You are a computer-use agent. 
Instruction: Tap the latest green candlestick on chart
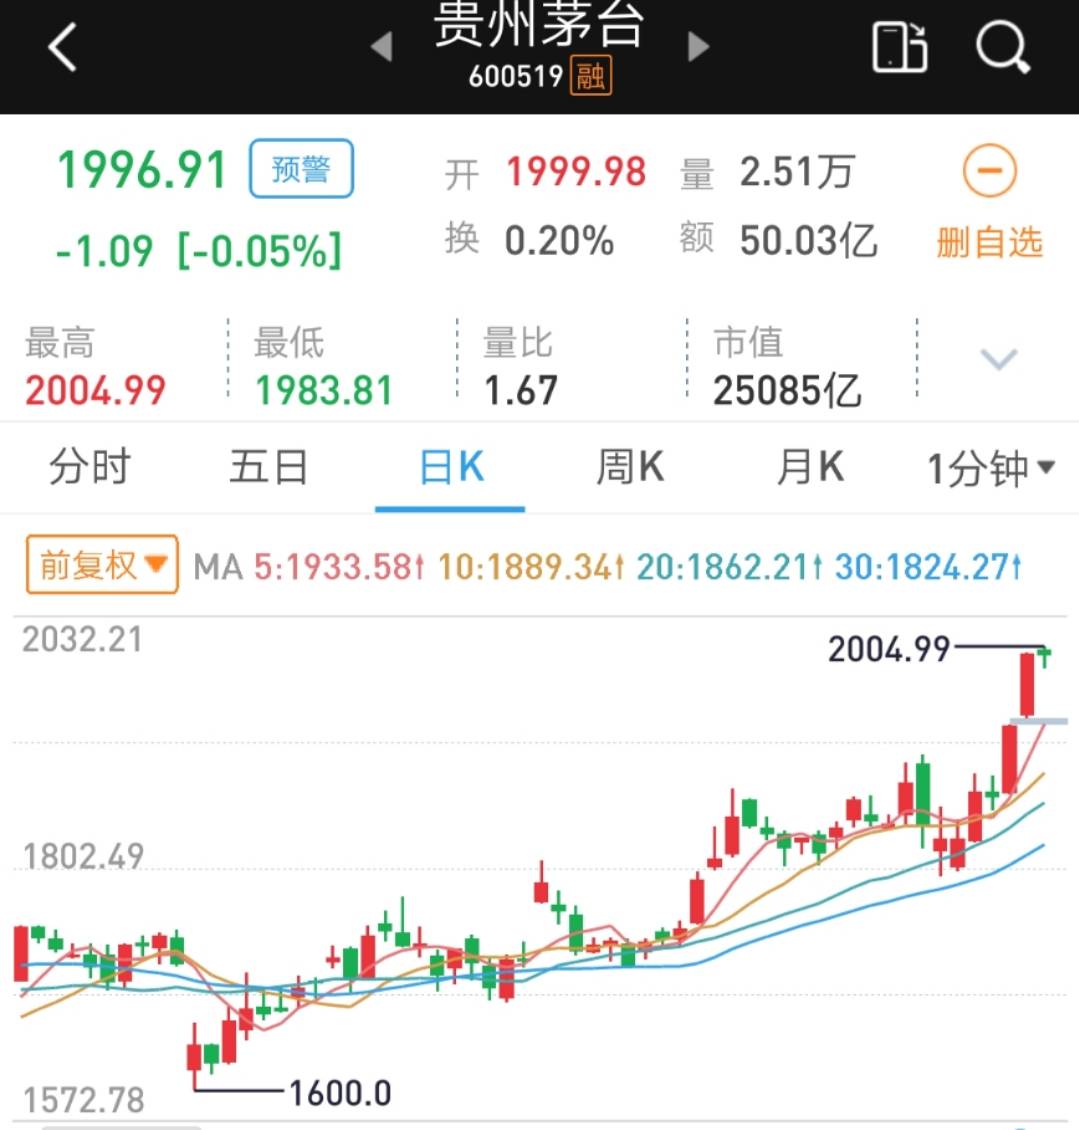pyautogui.click(x=1044, y=655)
